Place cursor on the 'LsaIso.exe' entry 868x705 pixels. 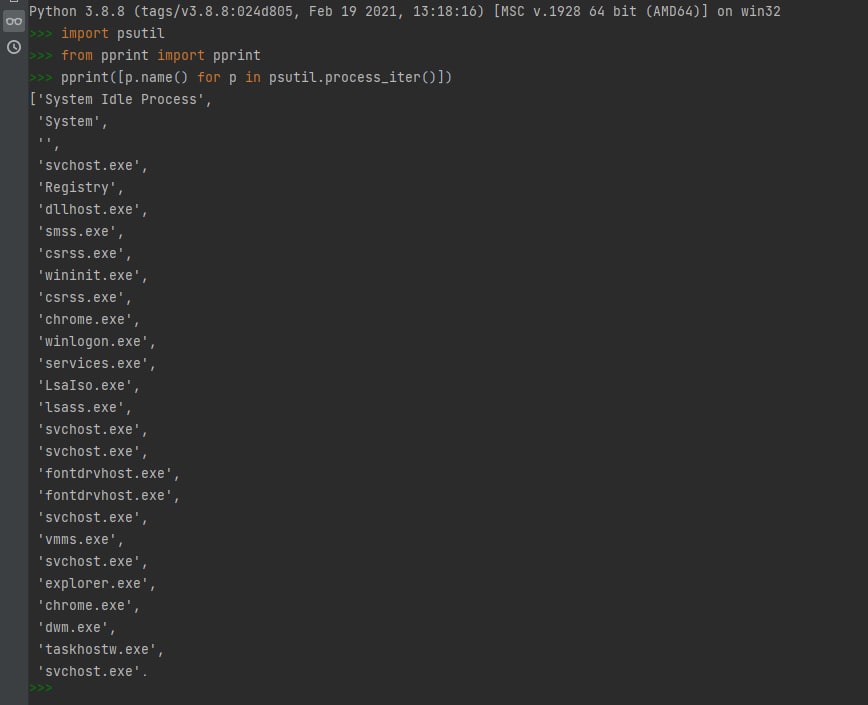pos(88,385)
